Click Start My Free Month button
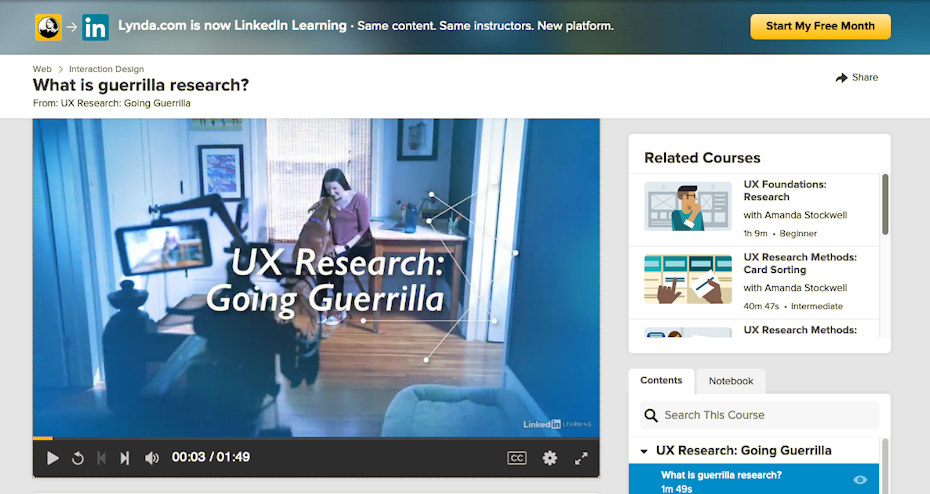Image resolution: width=930 pixels, height=494 pixels. [819, 26]
